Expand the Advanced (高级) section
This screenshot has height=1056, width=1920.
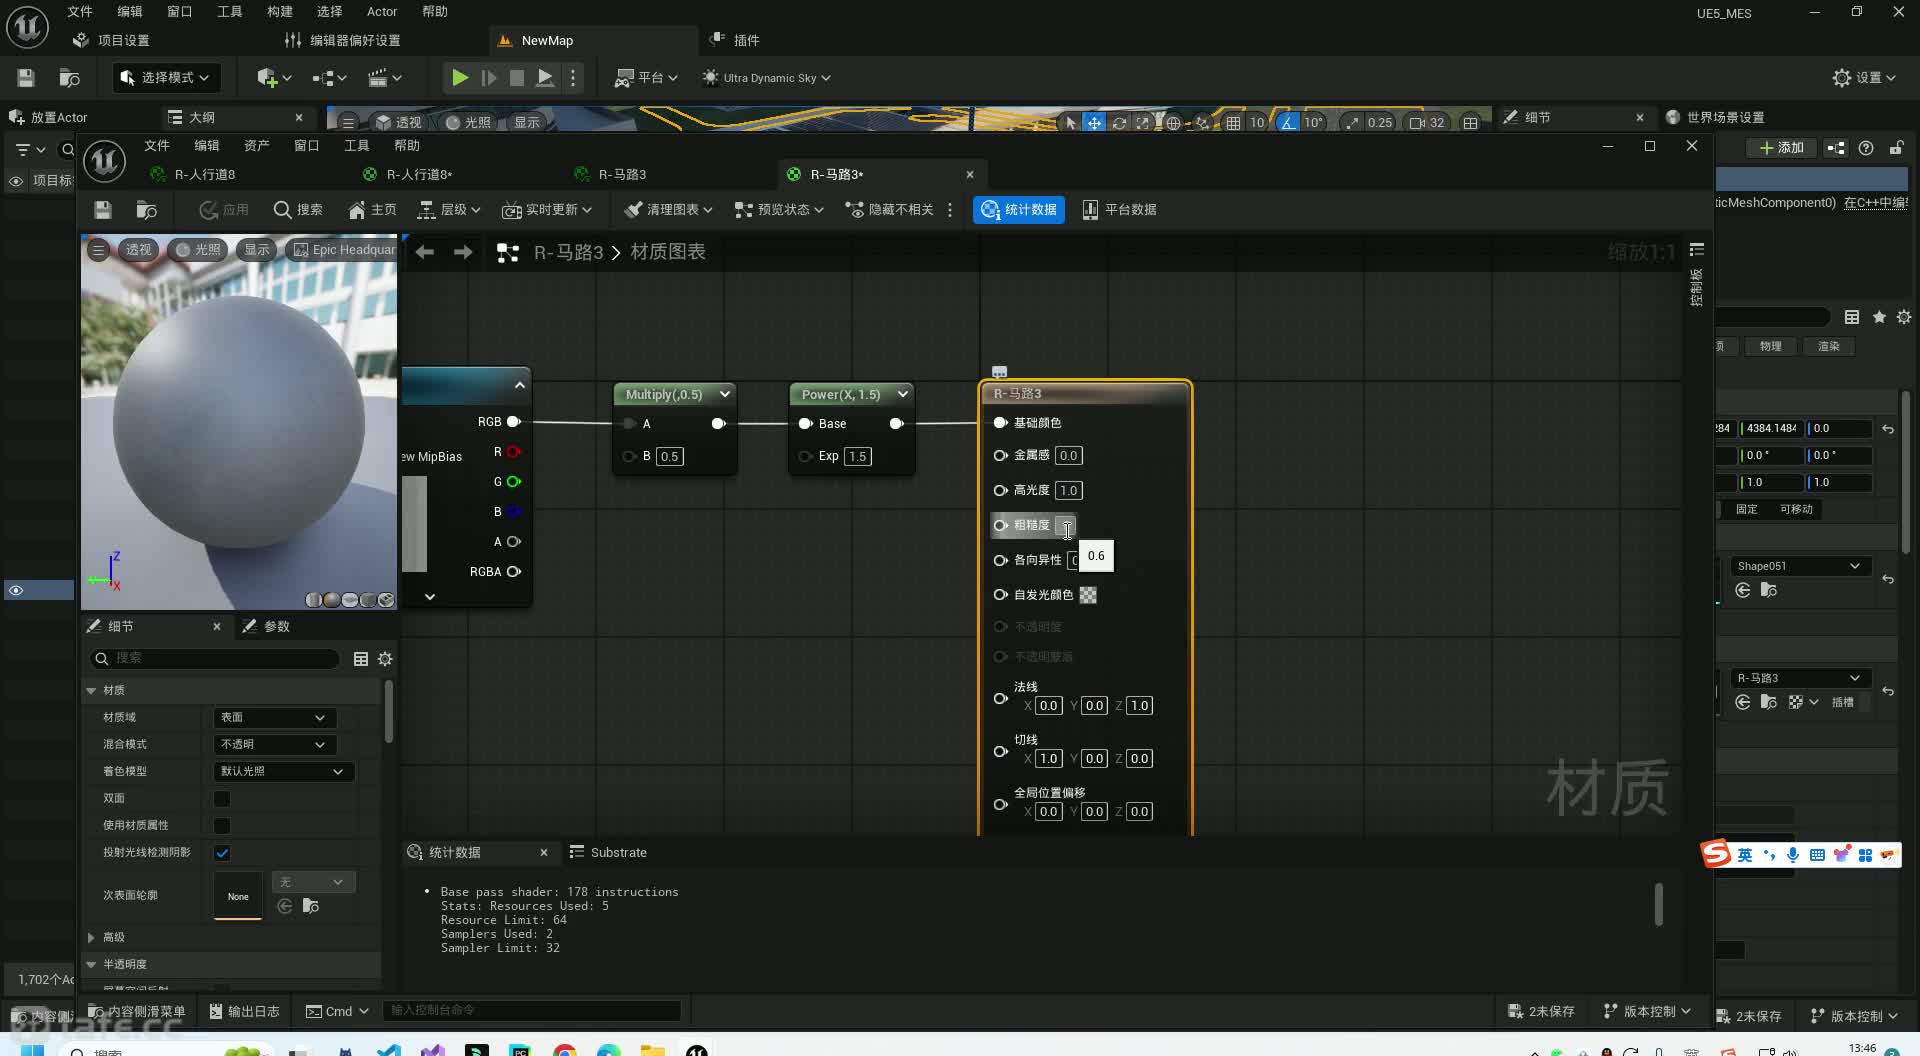91,938
